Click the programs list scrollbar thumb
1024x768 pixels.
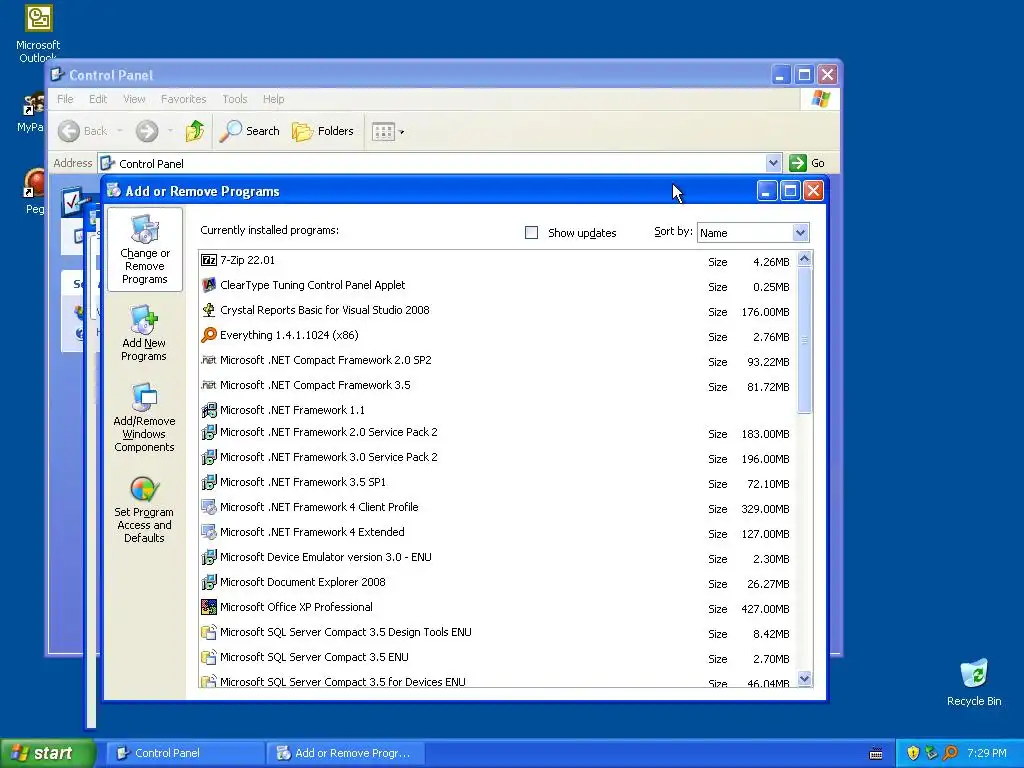click(x=805, y=340)
